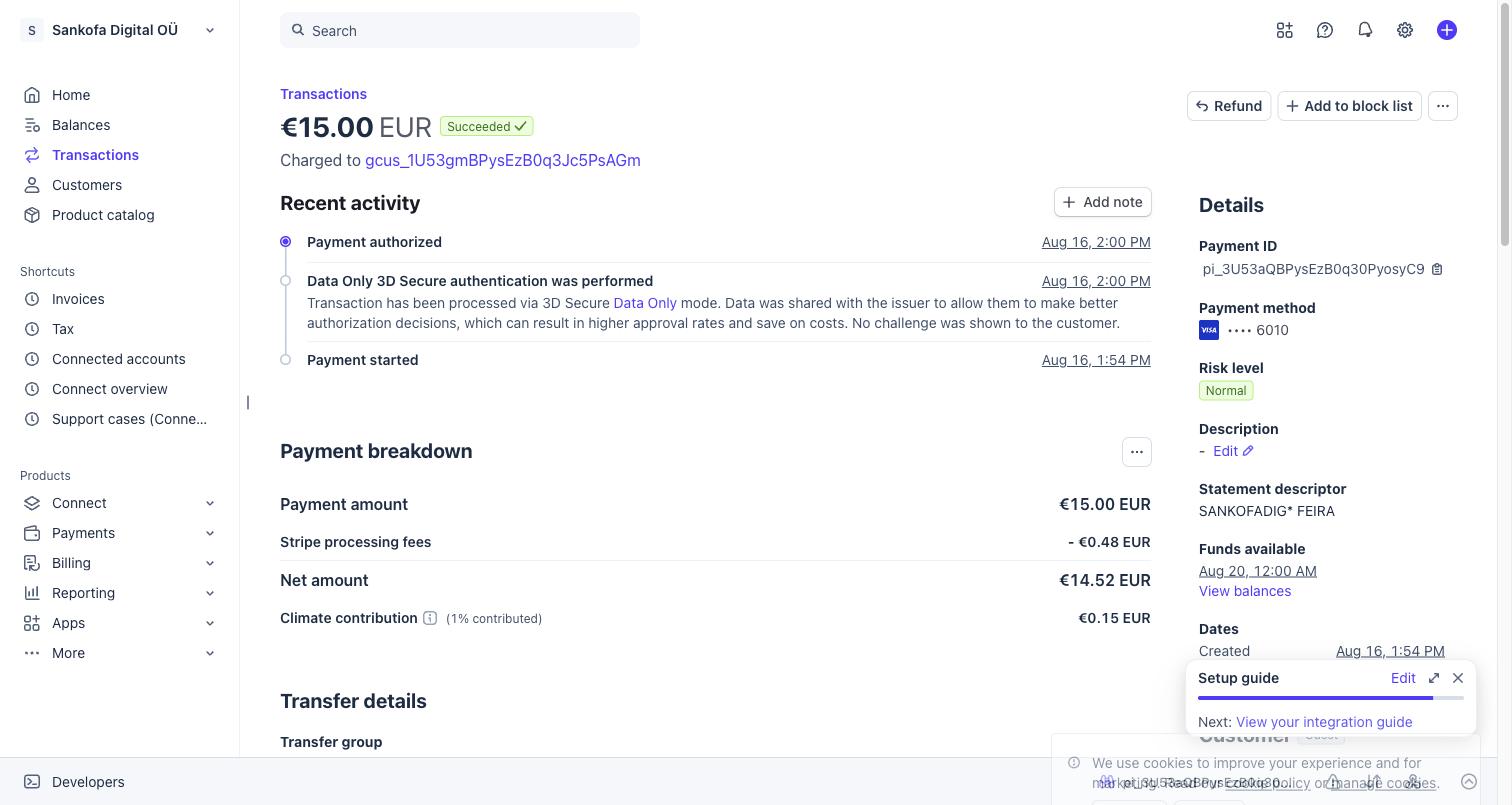Expand the Setup guide panel
The height and width of the screenshot is (805, 1512).
pos(1434,678)
